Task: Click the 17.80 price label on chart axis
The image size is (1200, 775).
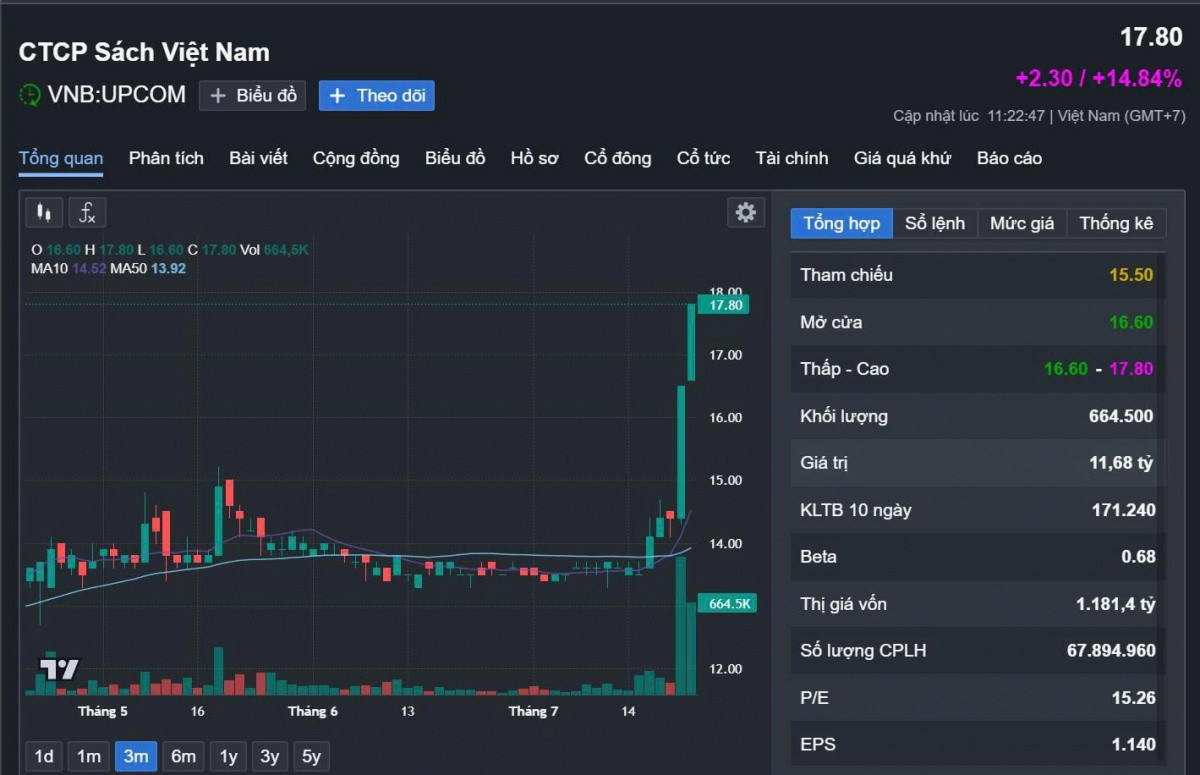Action: [723, 305]
